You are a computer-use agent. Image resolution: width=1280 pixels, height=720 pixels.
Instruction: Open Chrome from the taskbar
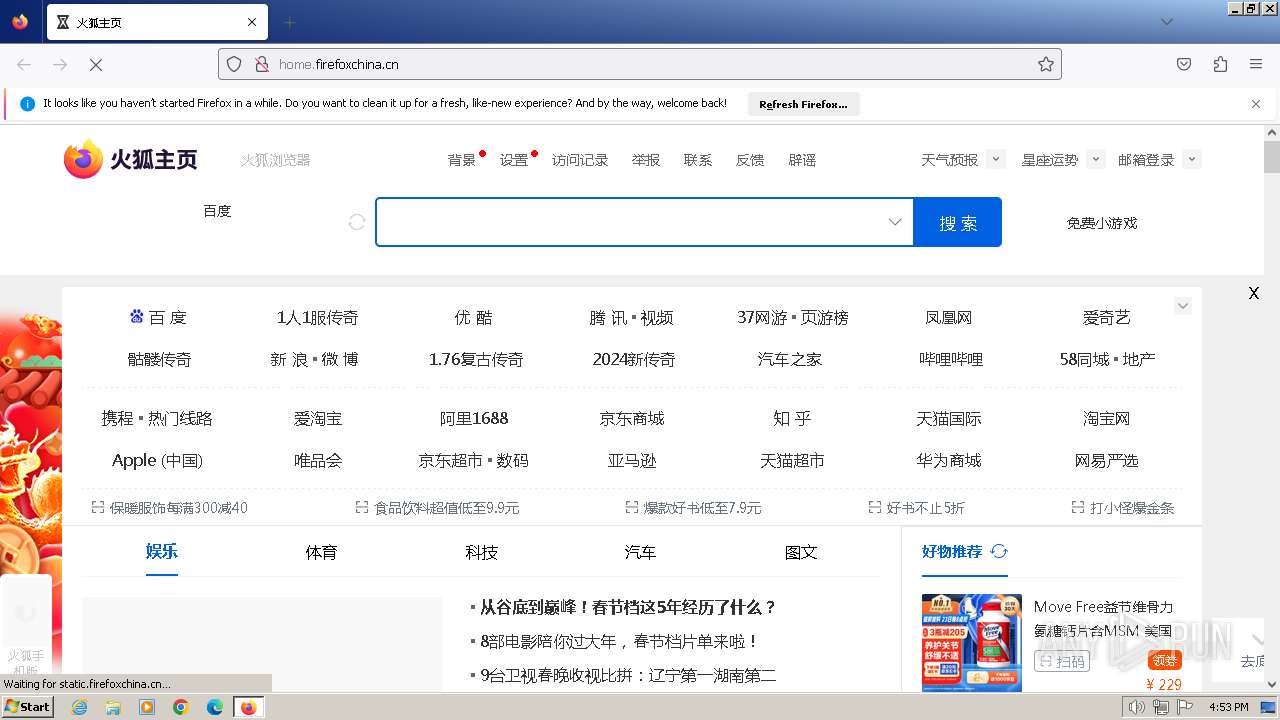pos(181,707)
